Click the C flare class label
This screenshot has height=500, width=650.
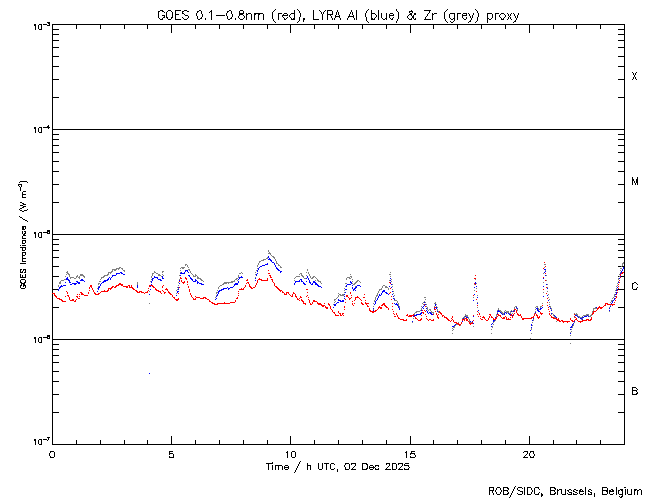click(635, 287)
